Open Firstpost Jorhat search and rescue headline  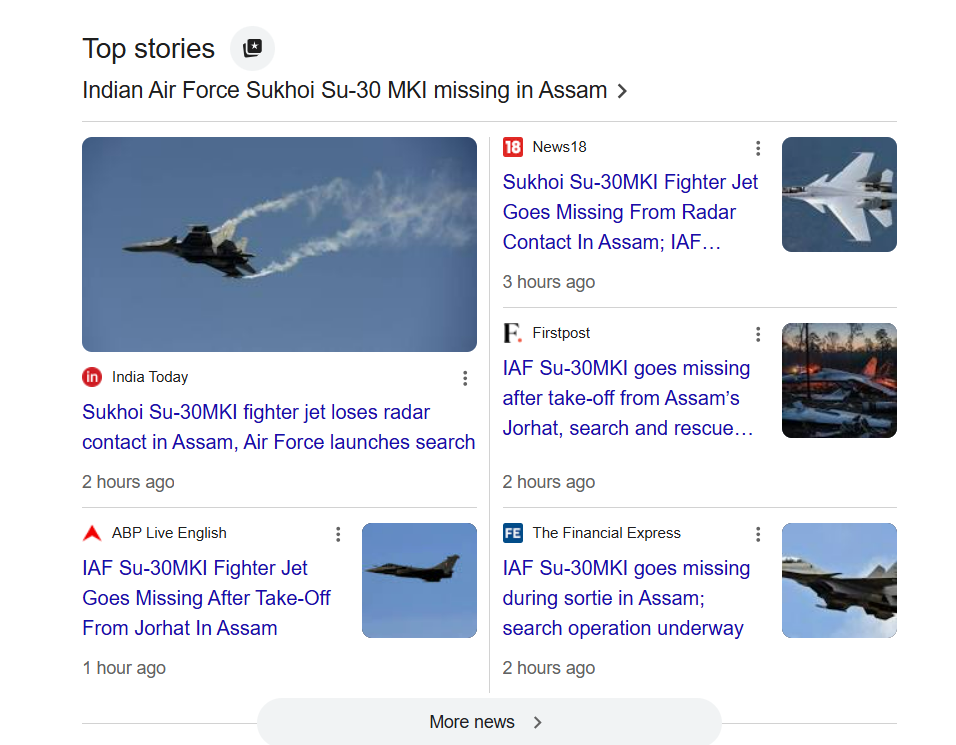(x=627, y=398)
